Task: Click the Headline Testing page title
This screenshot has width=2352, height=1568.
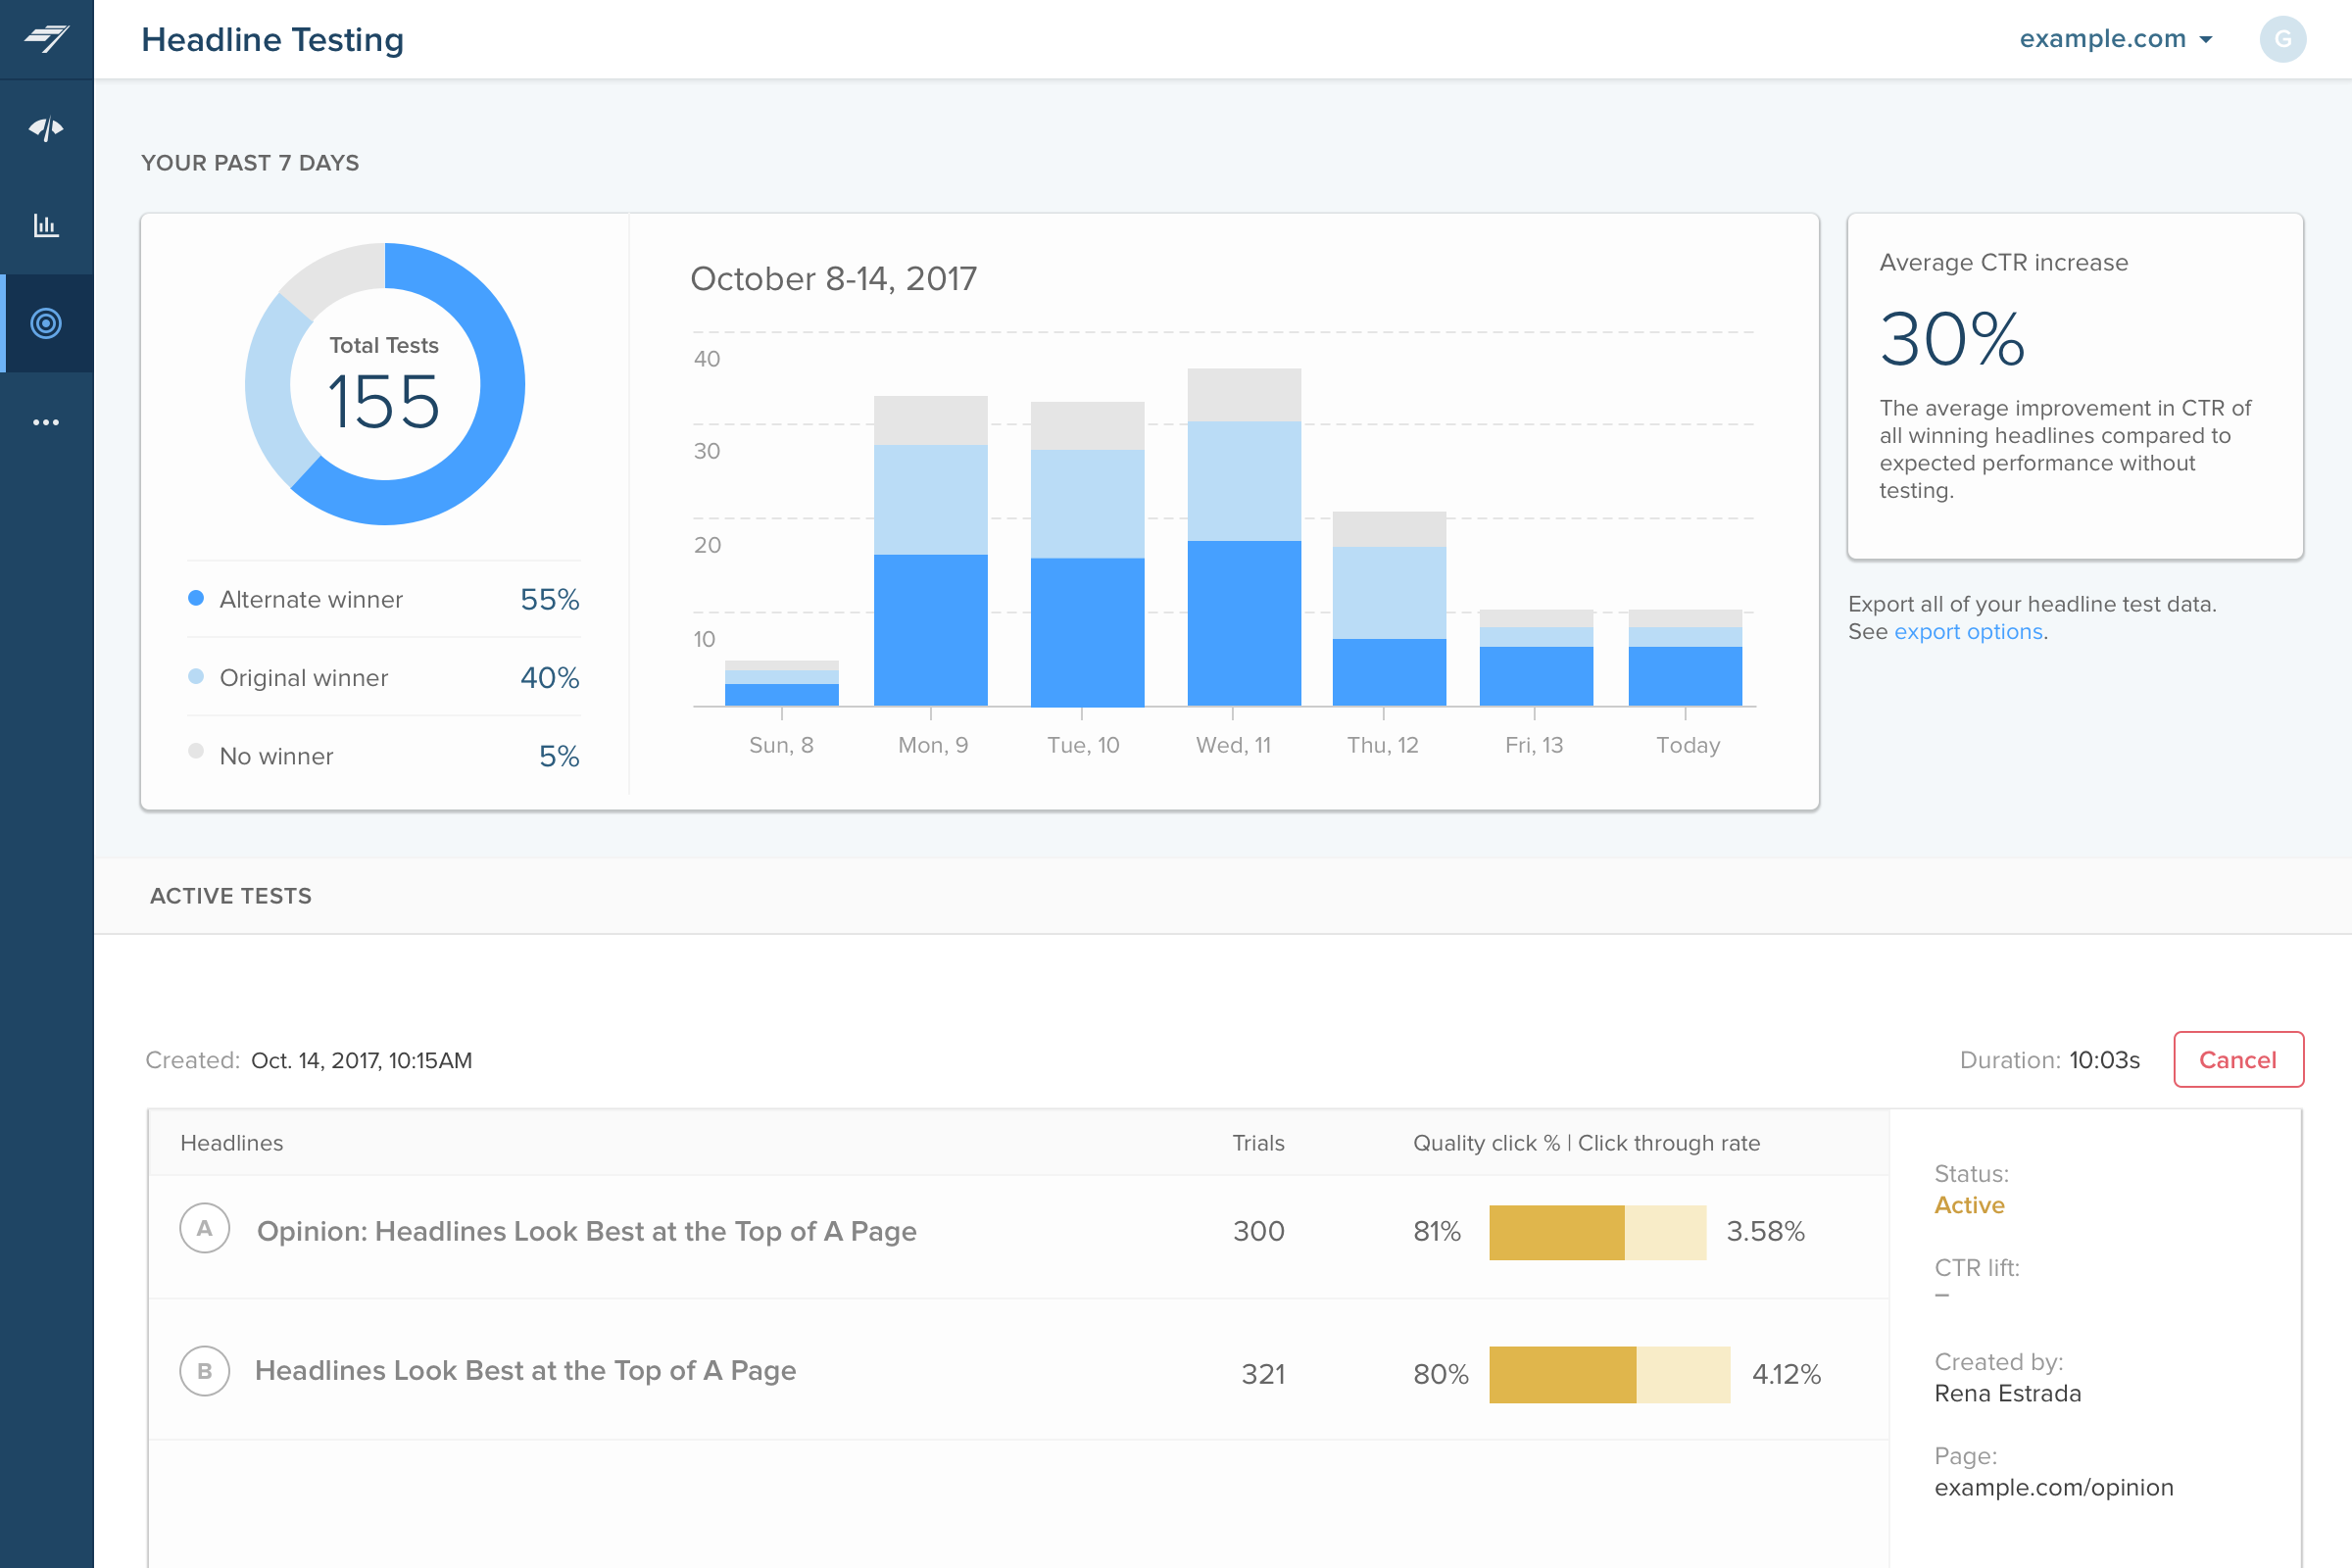Action: pyautogui.click(x=272, y=39)
